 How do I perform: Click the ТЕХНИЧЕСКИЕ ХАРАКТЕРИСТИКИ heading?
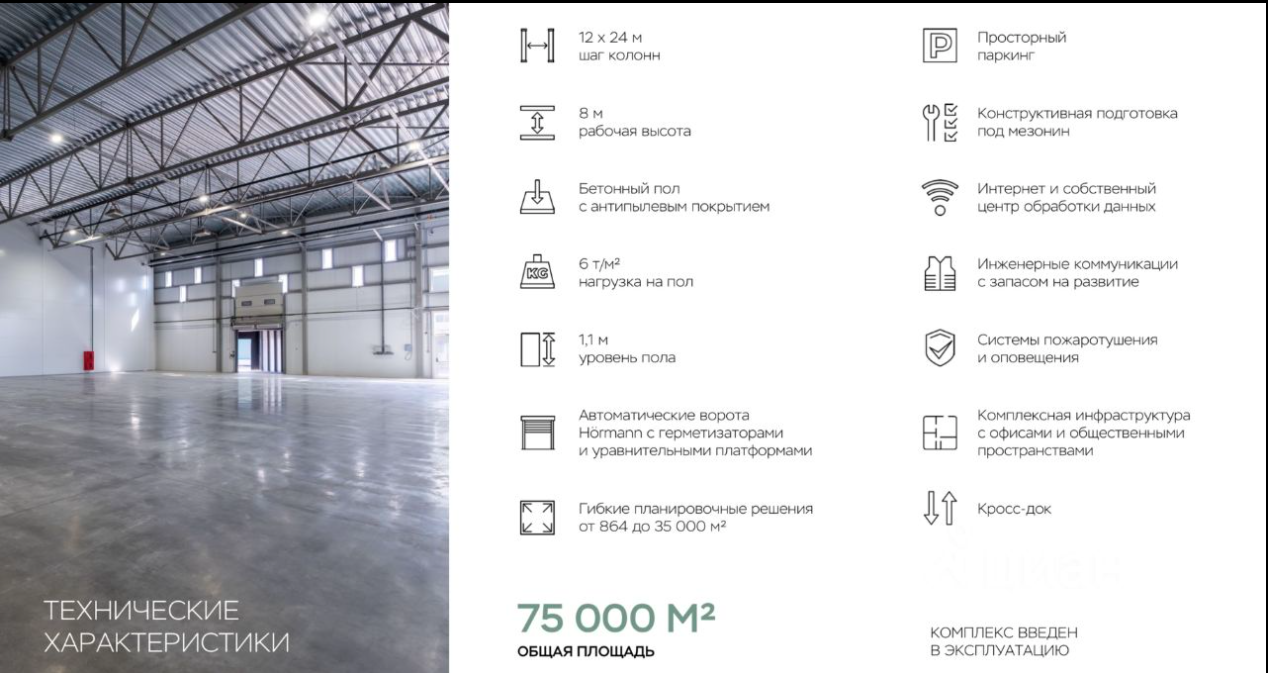click(166, 626)
